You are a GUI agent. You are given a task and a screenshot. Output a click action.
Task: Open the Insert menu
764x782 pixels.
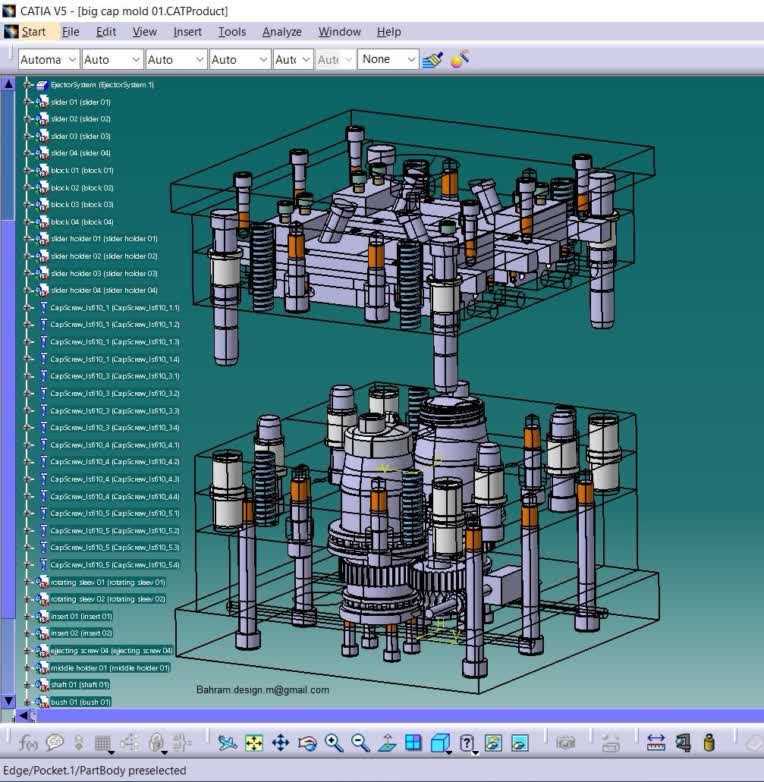[188, 32]
